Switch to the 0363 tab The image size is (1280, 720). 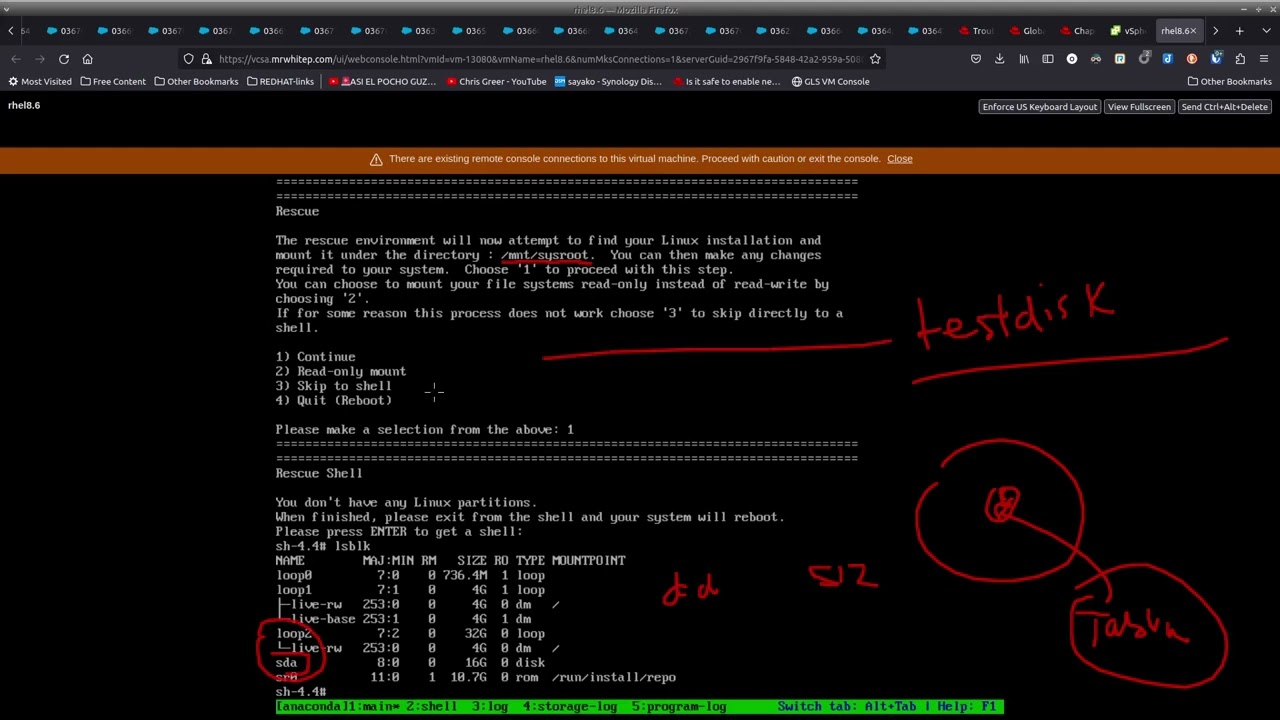420,31
